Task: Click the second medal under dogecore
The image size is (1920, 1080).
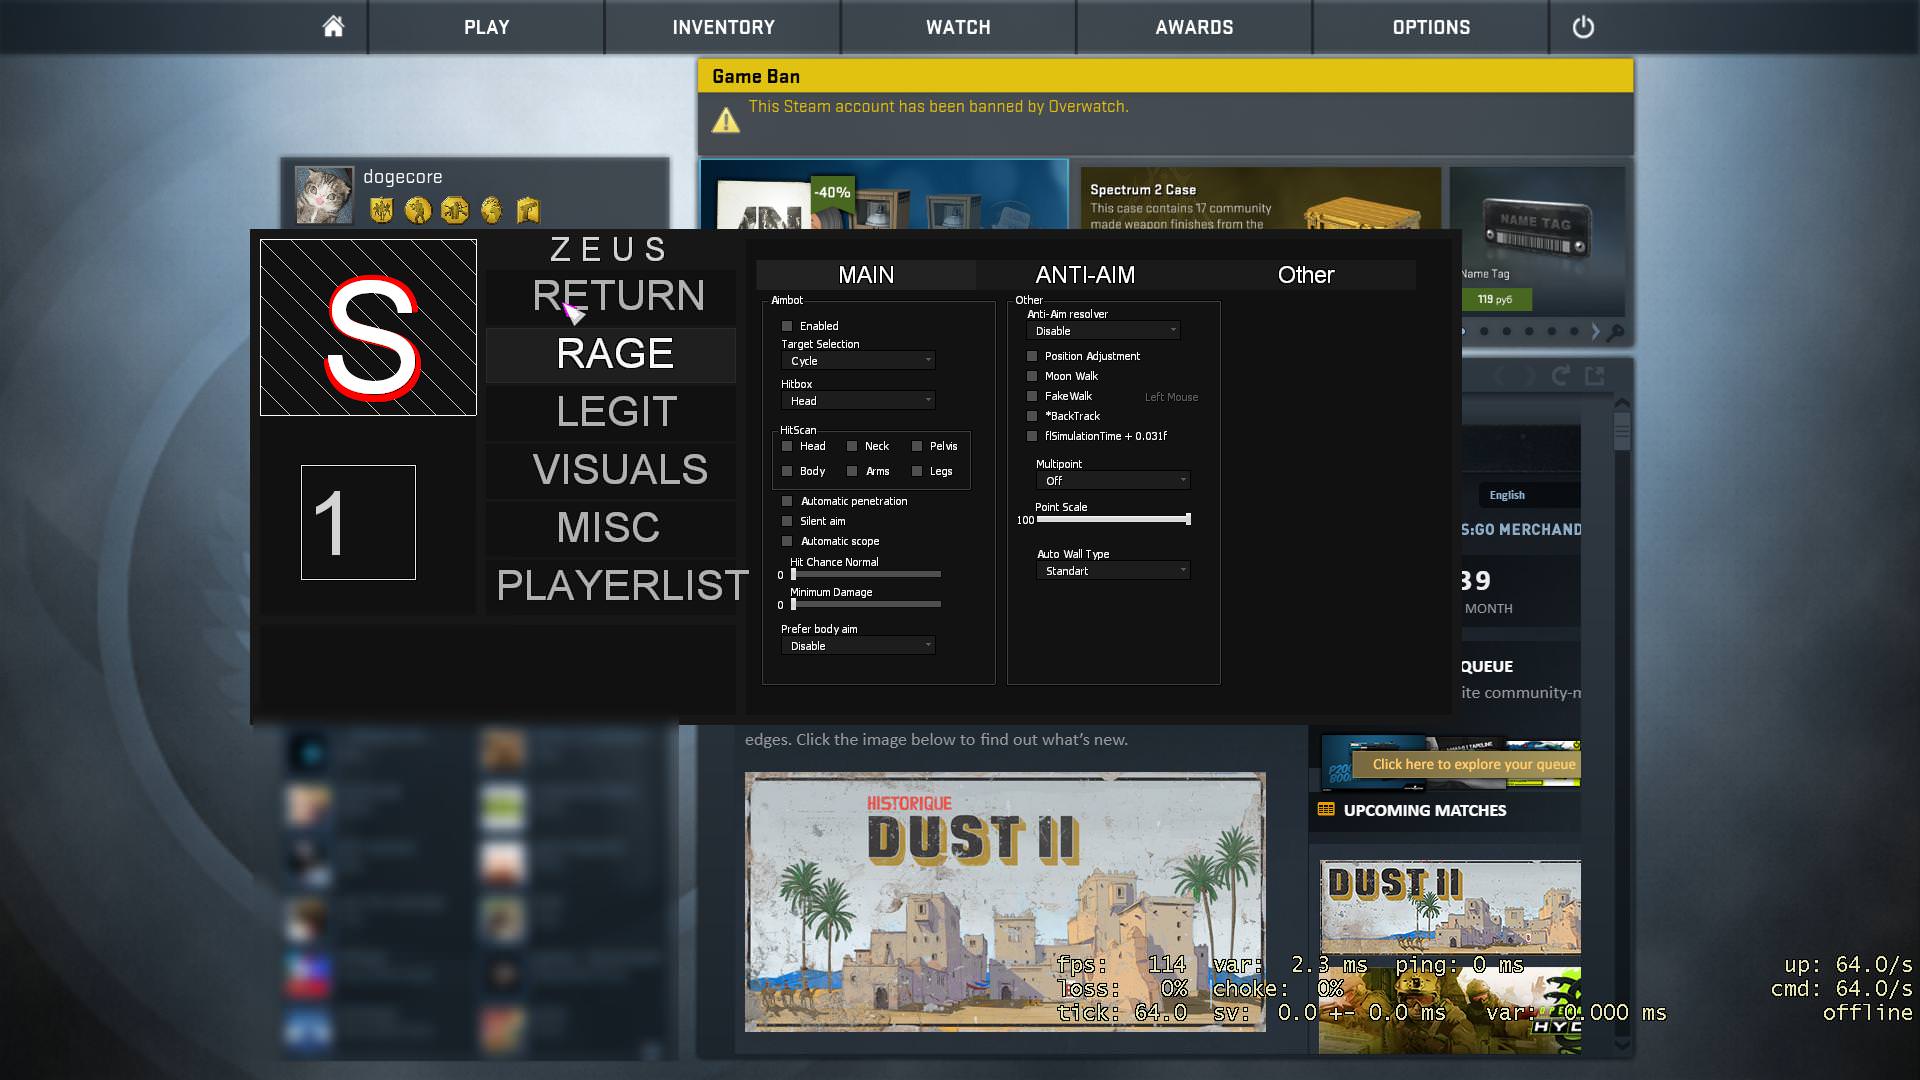Action: (x=418, y=209)
